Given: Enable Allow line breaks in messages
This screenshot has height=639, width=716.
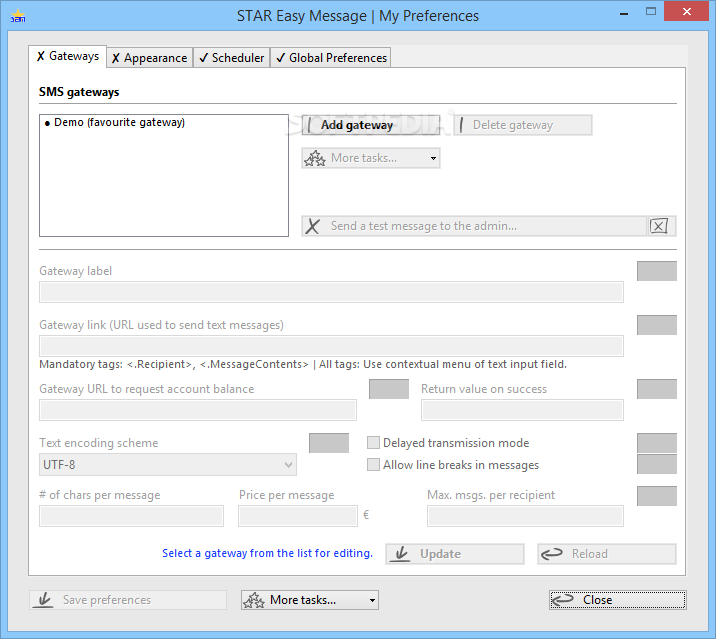Looking at the screenshot, I should [x=374, y=465].
